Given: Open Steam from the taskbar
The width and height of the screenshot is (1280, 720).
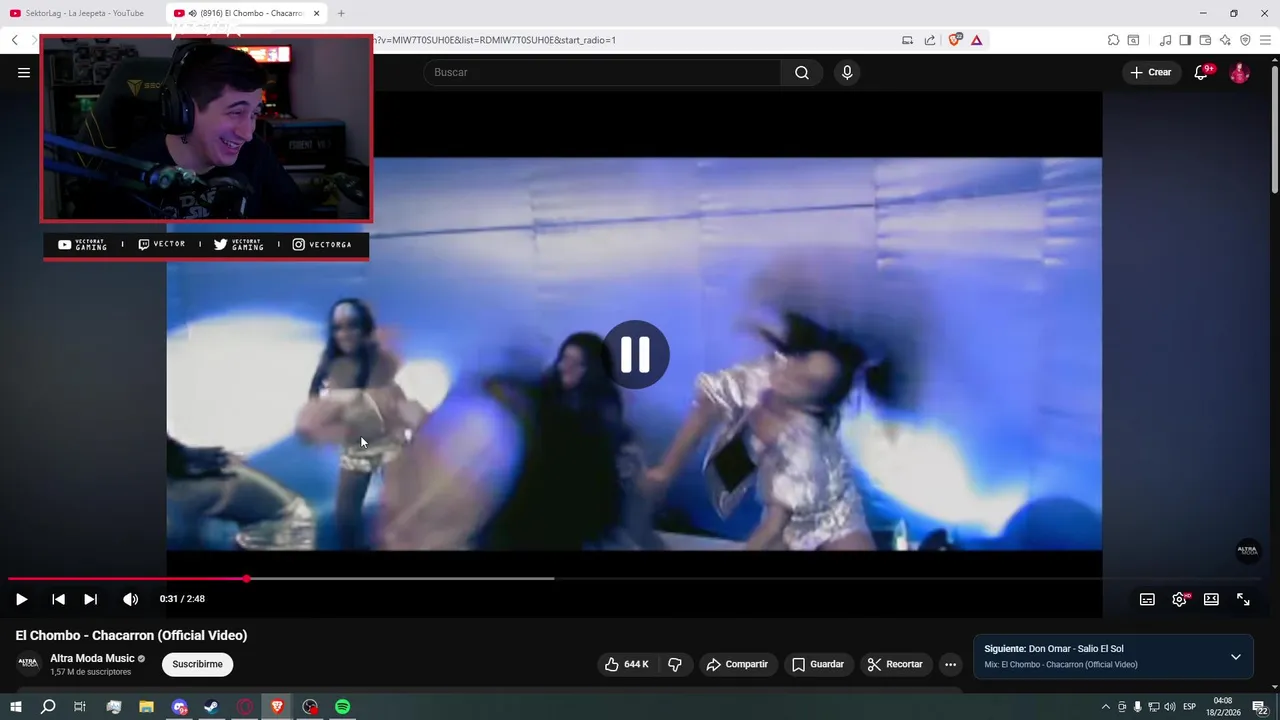Looking at the screenshot, I should pyautogui.click(x=212, y=707).
